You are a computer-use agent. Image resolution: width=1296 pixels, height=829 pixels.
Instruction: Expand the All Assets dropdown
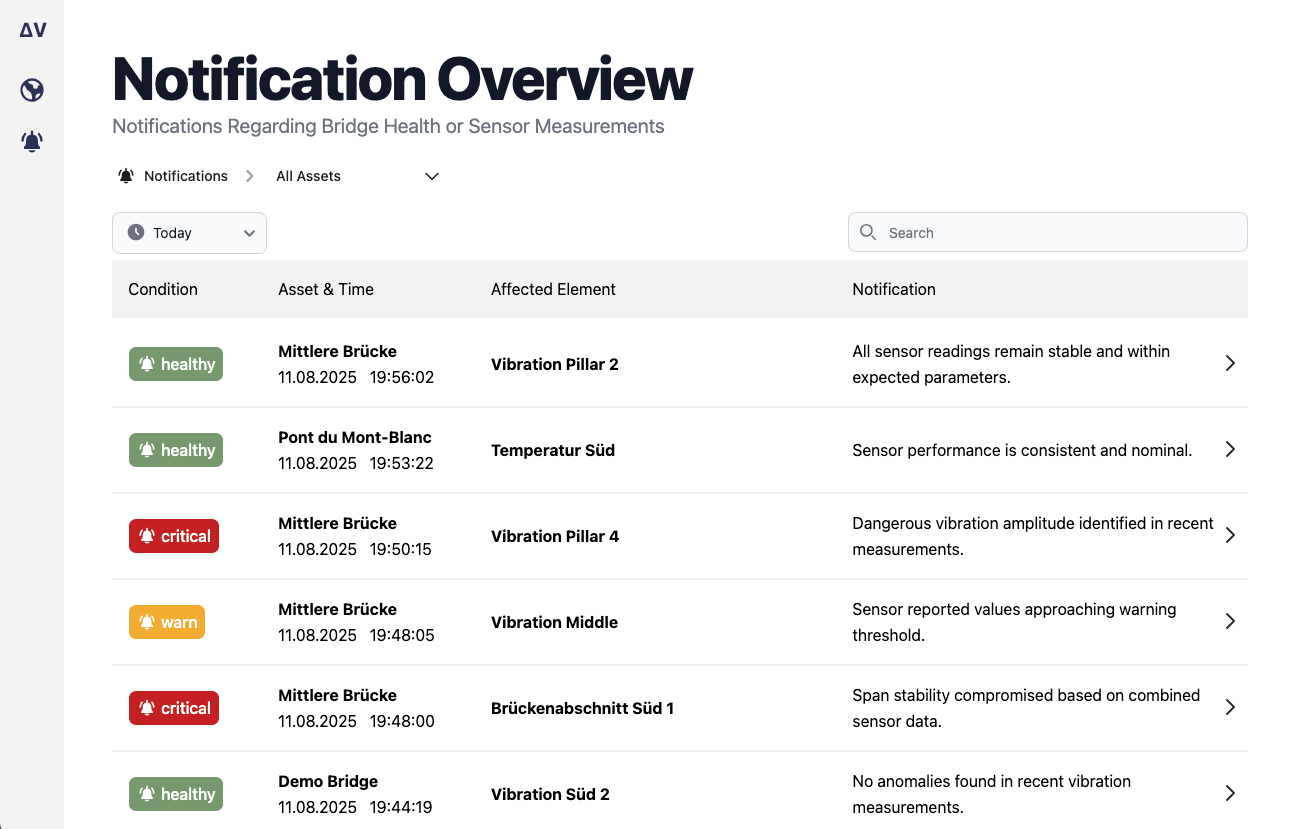coord(358,176)
